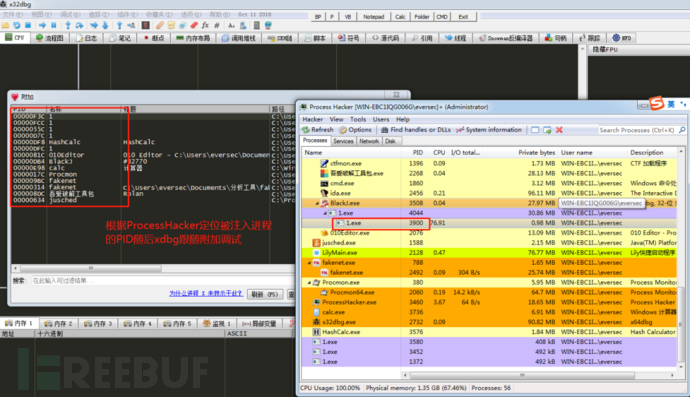Click the BP button in x32dbg
Screen dimensions: 690x397
click(x=318, y=17)
